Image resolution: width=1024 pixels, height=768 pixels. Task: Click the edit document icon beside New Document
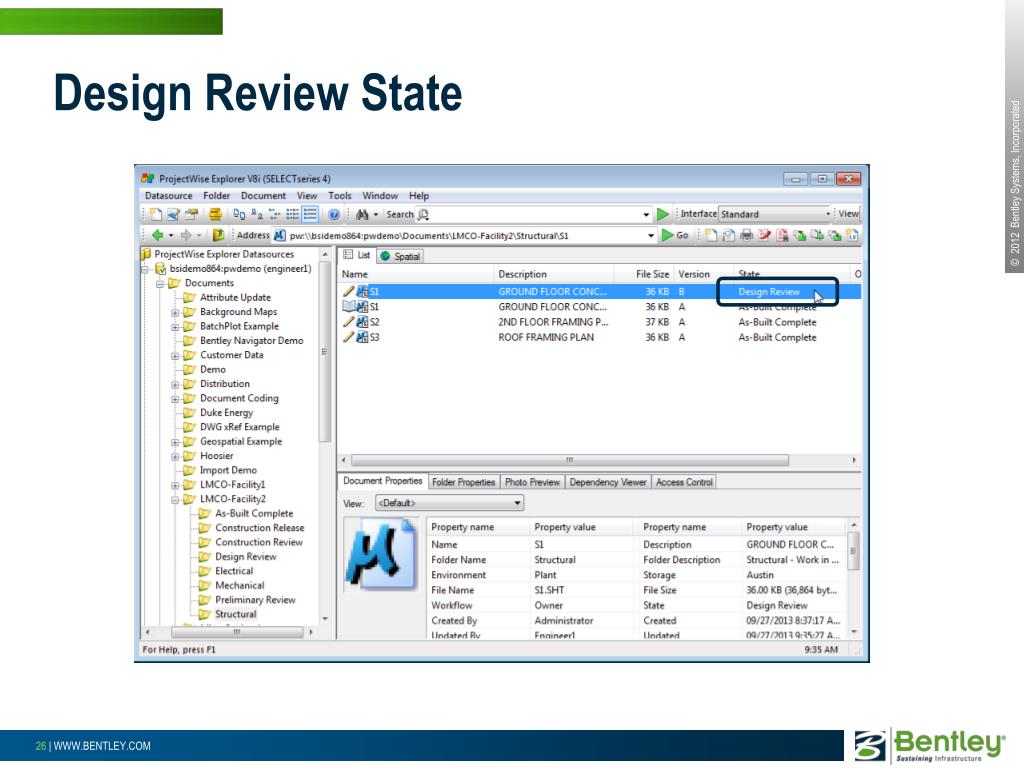point(173,214)
